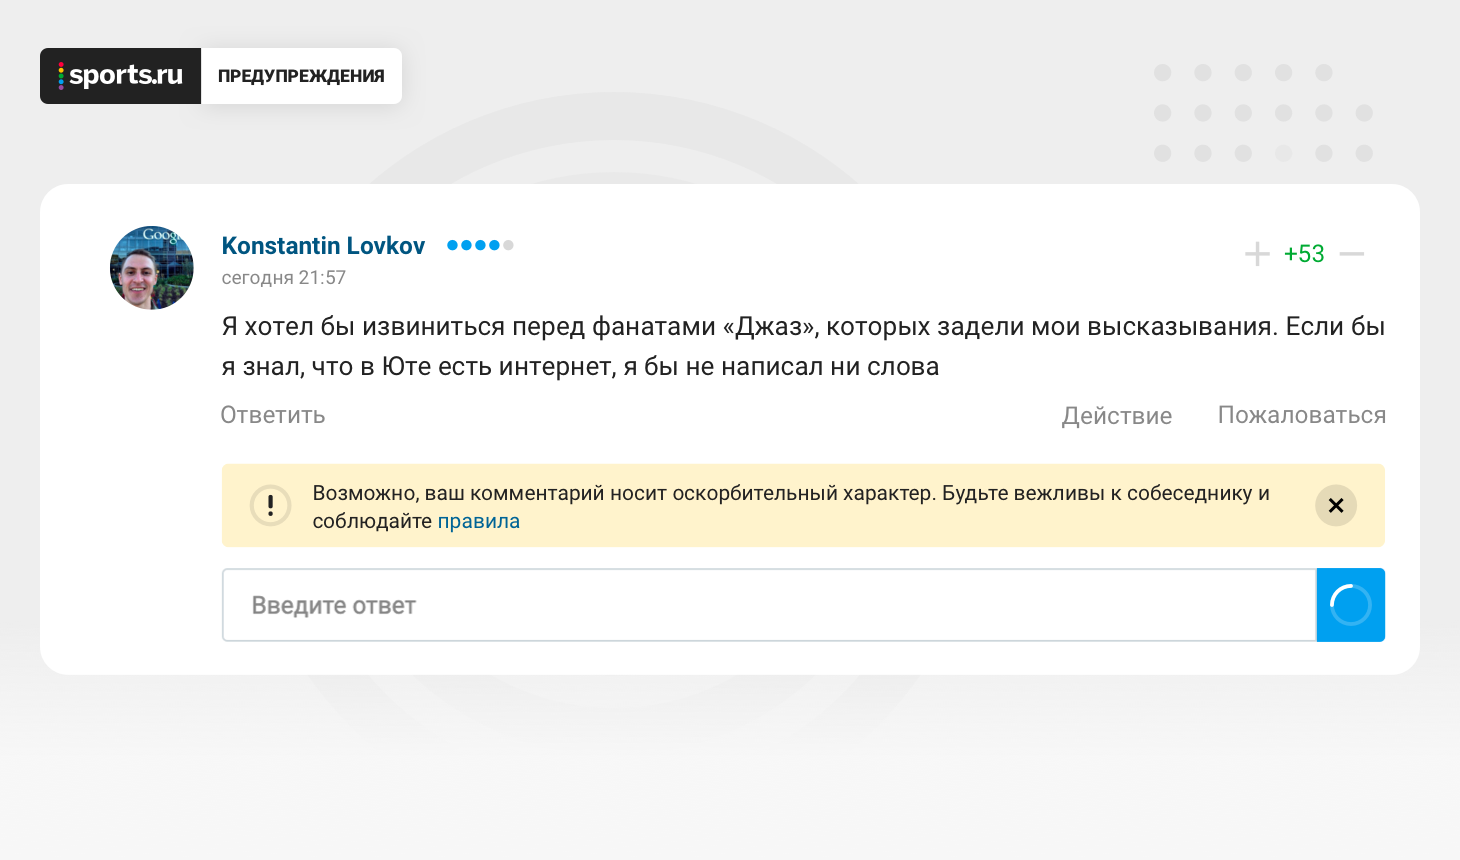Click the сегодня 21:57 timestamp
Viewport: 1460px width, 860px height.
(x=283, y=278)
